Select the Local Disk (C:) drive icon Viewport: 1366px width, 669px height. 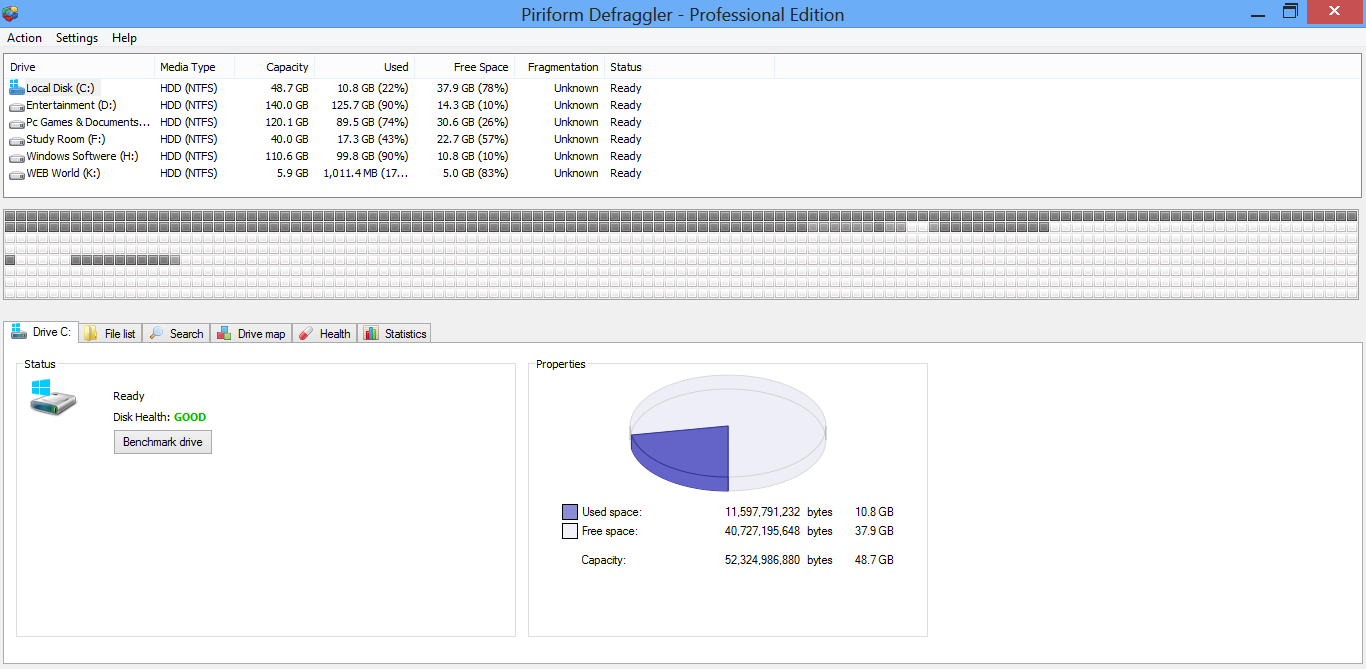pos(14,87)
